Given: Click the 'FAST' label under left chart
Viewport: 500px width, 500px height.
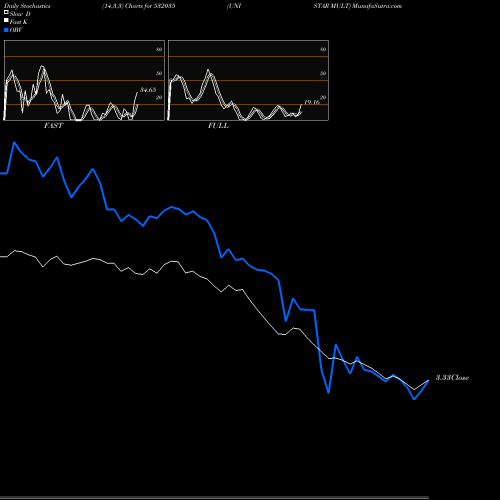Looking at the screenshot, I should coord(53,126).
